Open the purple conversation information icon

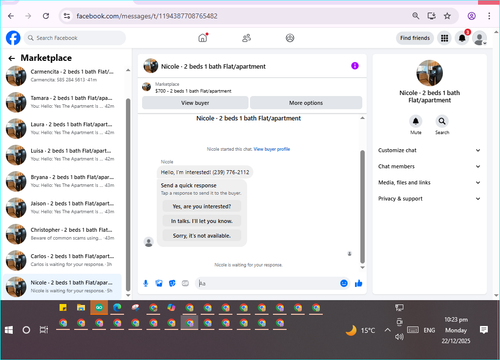(355, 66)
